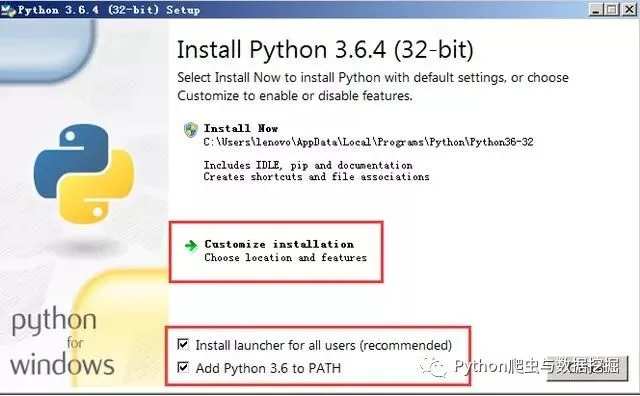Image resolution: width=640 pixels, height=396 pixels.
Task: Click the 'Add Python 3.6 to PATH' label
Action: click(x=268, y=368)
